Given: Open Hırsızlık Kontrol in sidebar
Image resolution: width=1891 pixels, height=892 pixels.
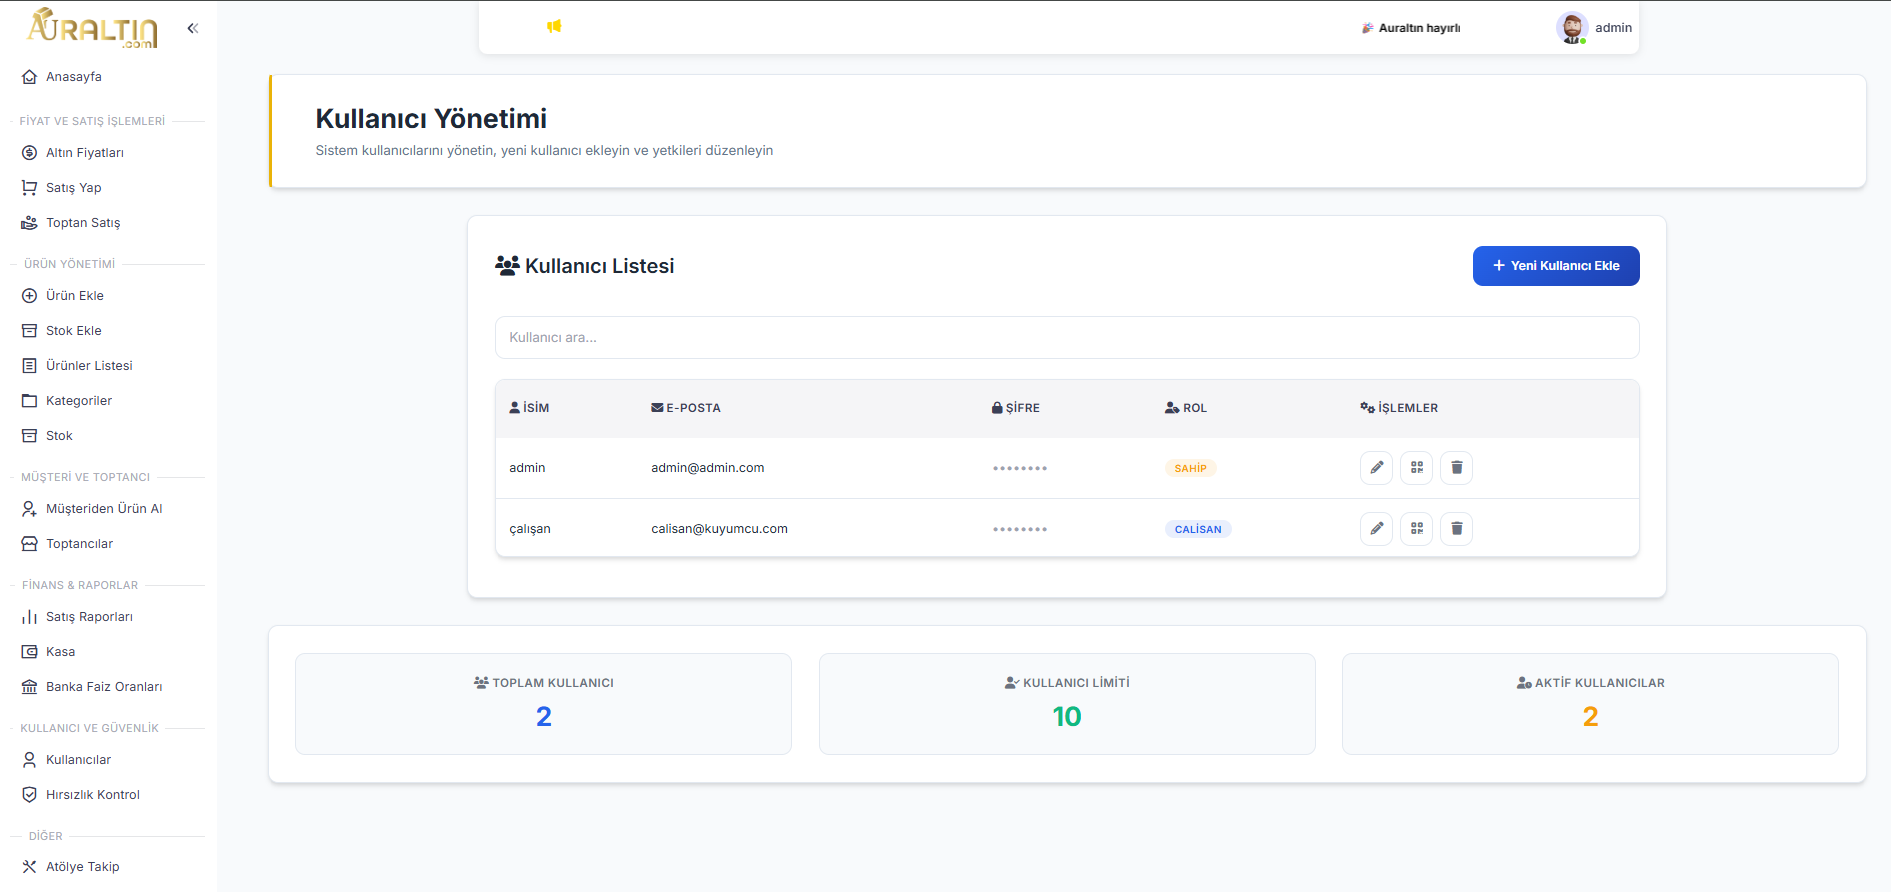Looking at the screenshot, I should [x=92, y=795].
